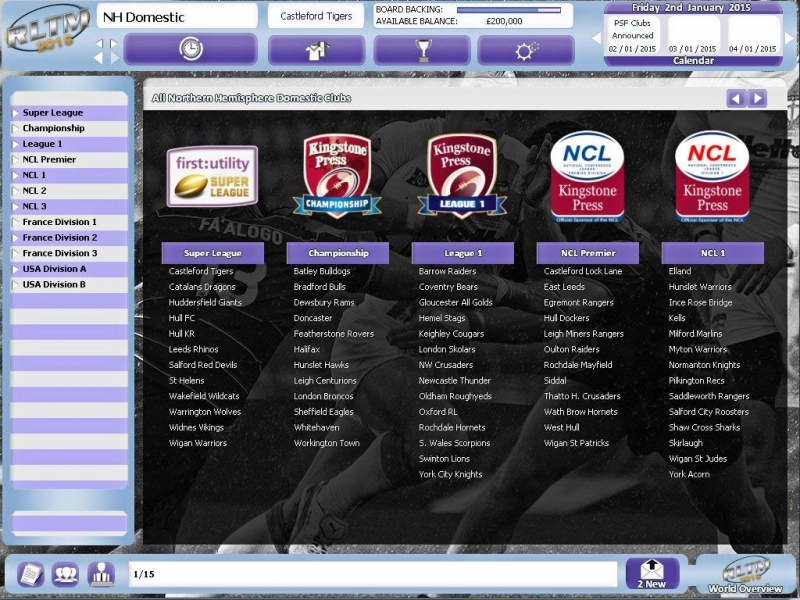
Task: Open Wigan Warriors club
Action: coord(197,443)
